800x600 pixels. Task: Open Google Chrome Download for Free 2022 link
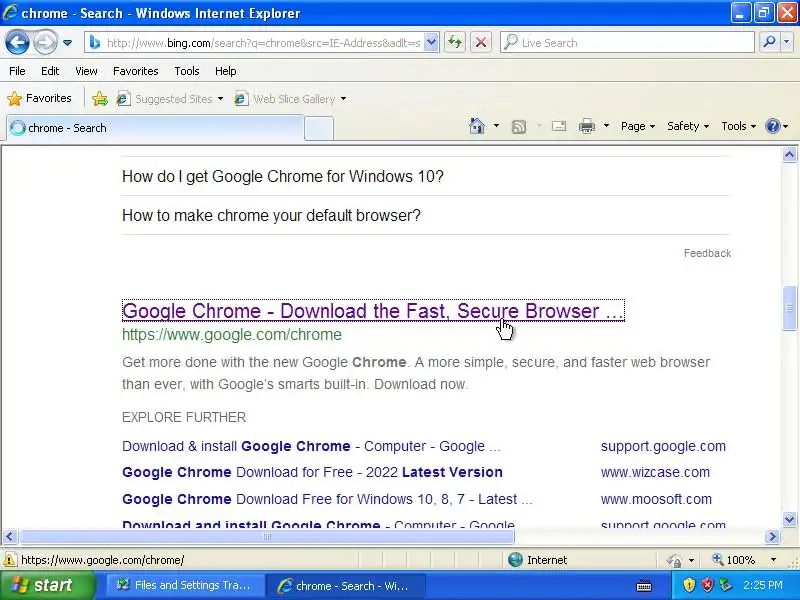[312, 472]
